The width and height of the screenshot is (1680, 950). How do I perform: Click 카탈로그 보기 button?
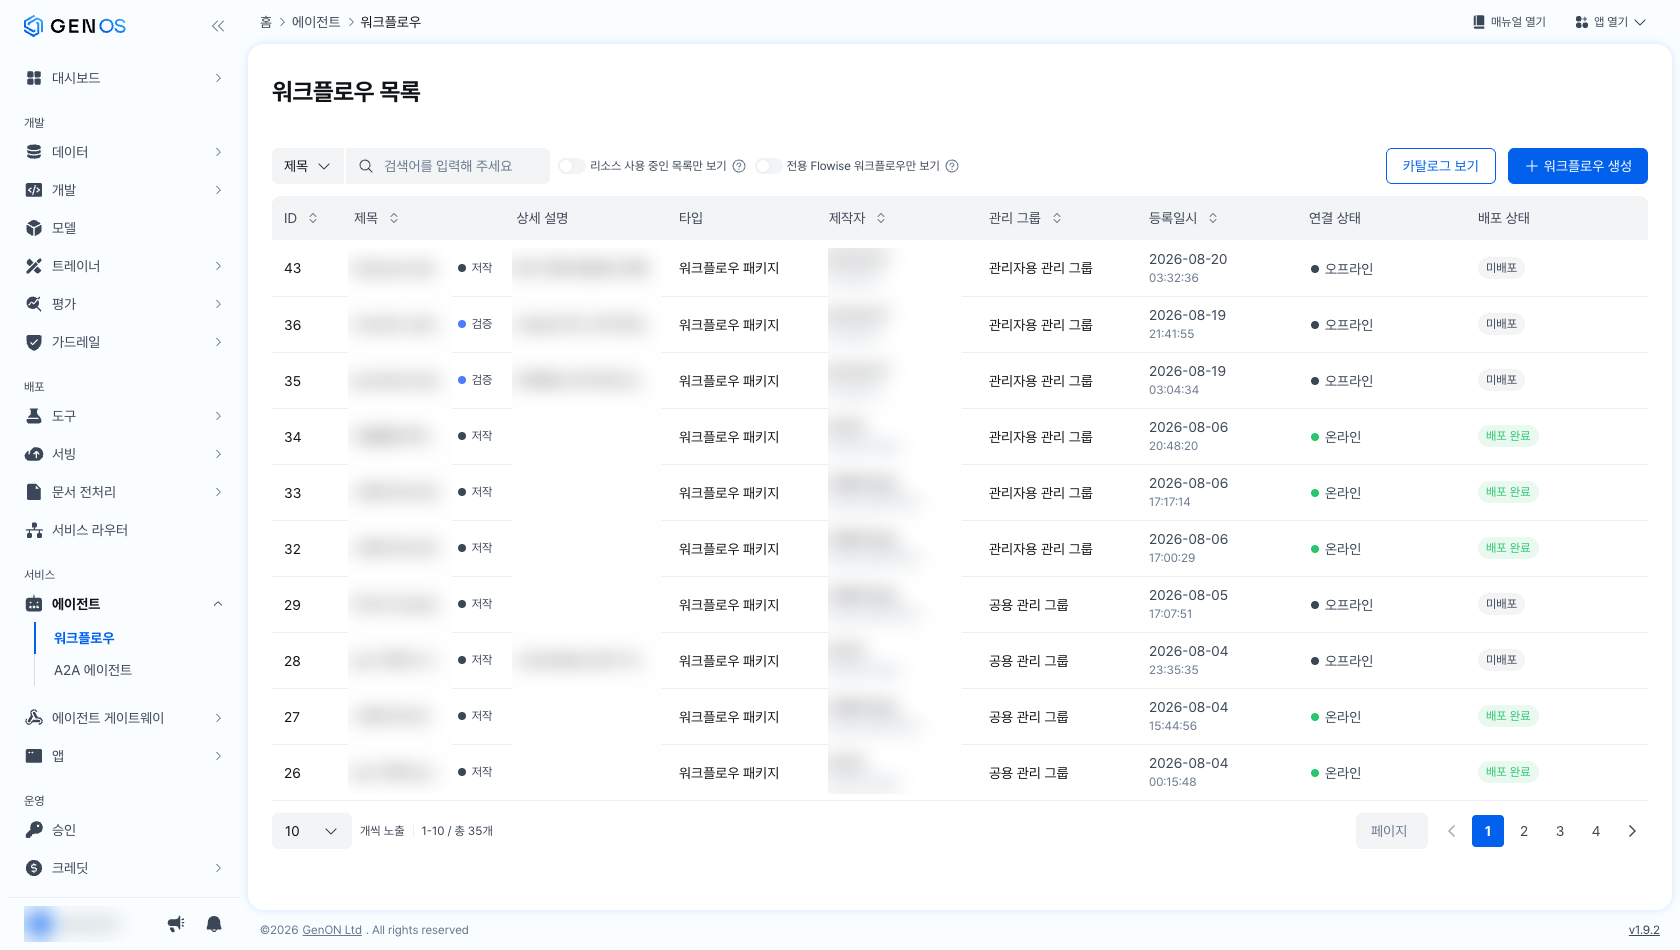click(1440, 166)
